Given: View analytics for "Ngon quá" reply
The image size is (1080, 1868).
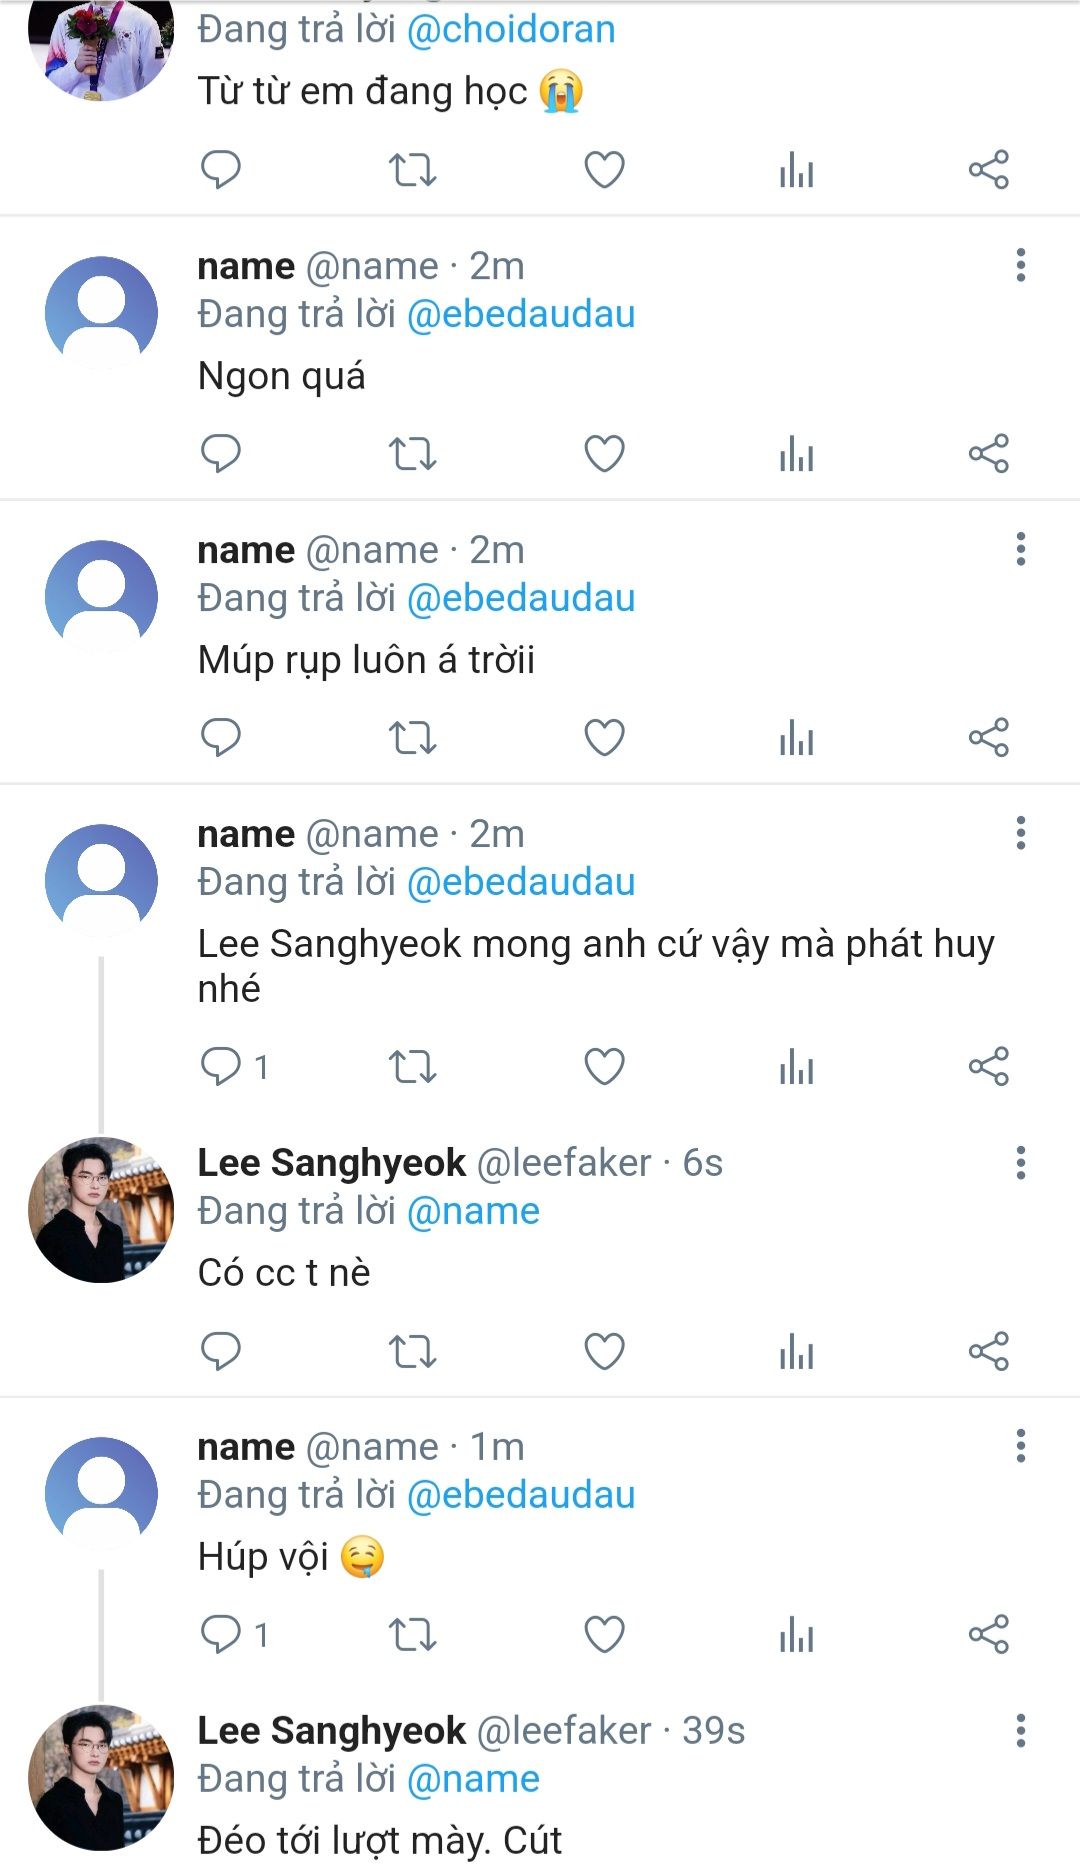Looking at the screenshot, I should (x=796, y=454).
